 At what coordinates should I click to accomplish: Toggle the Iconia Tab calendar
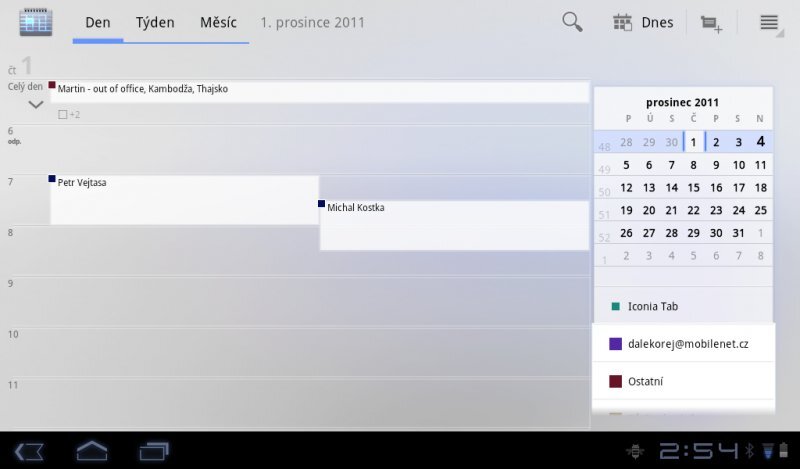pyautogui.click(x=683, y=306)
